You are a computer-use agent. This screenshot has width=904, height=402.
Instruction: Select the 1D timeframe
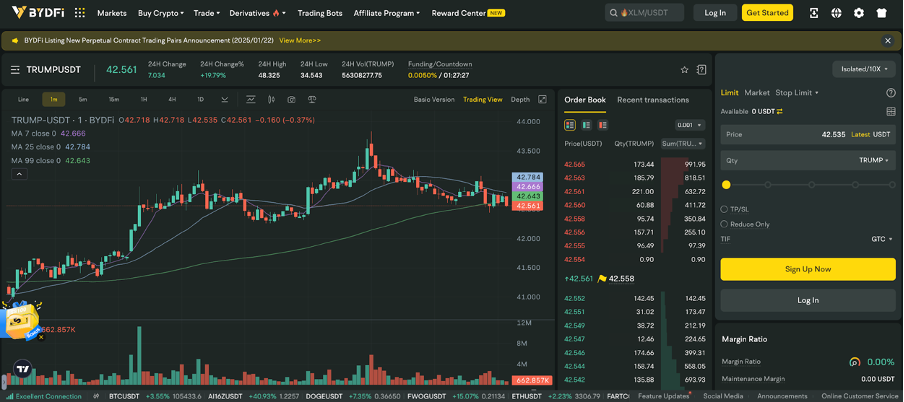[201, 99]
